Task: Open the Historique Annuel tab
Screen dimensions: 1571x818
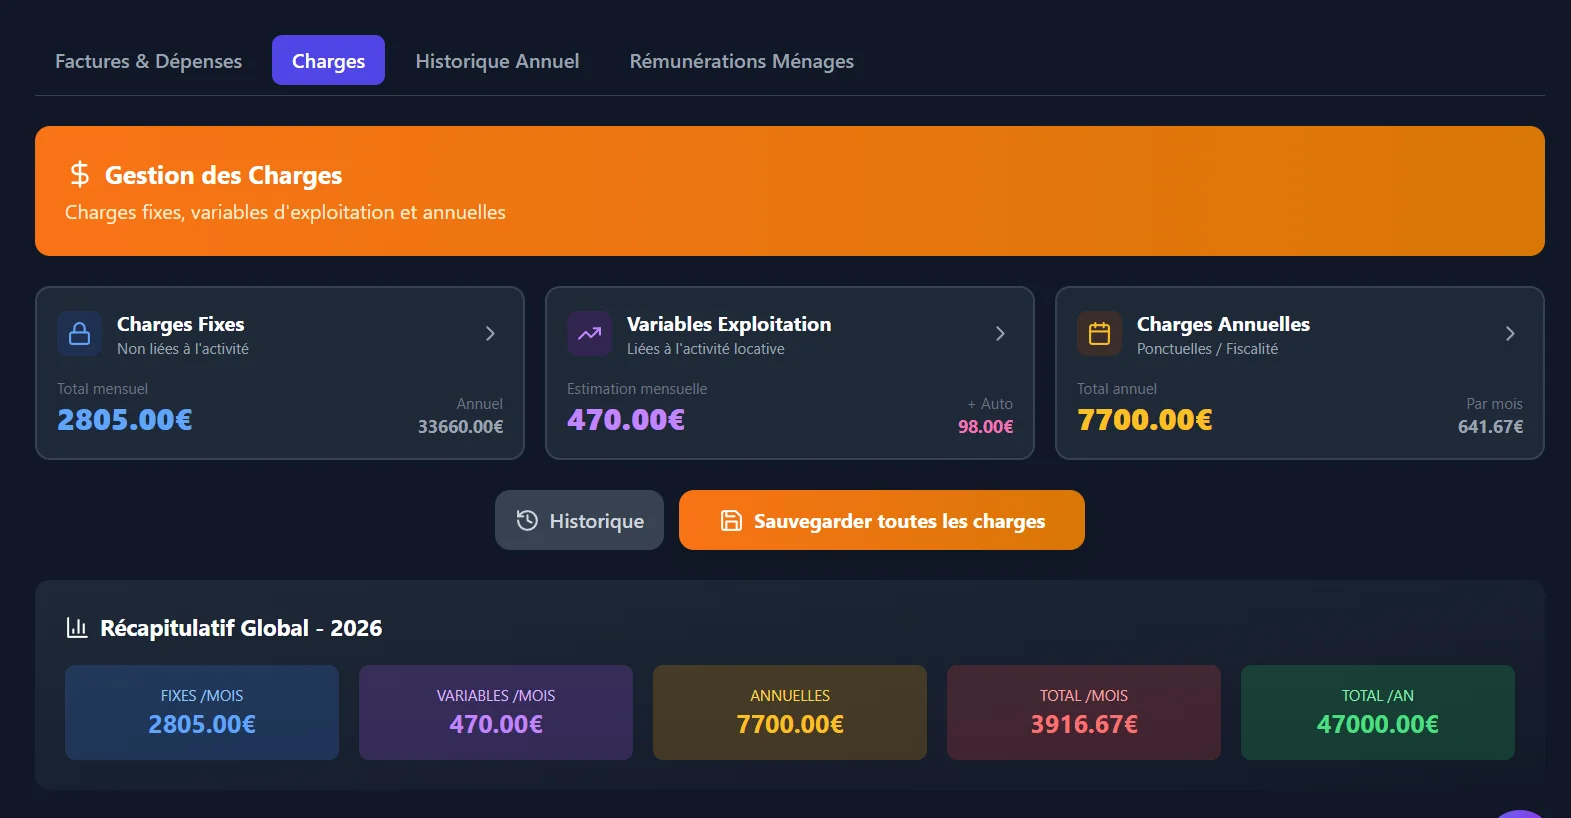Action: pyautogui.click(x=497, y=61)
